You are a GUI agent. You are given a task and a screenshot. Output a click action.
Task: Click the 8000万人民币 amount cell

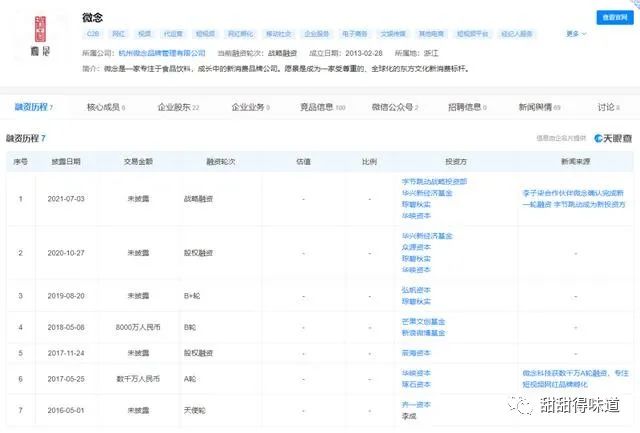138,327
